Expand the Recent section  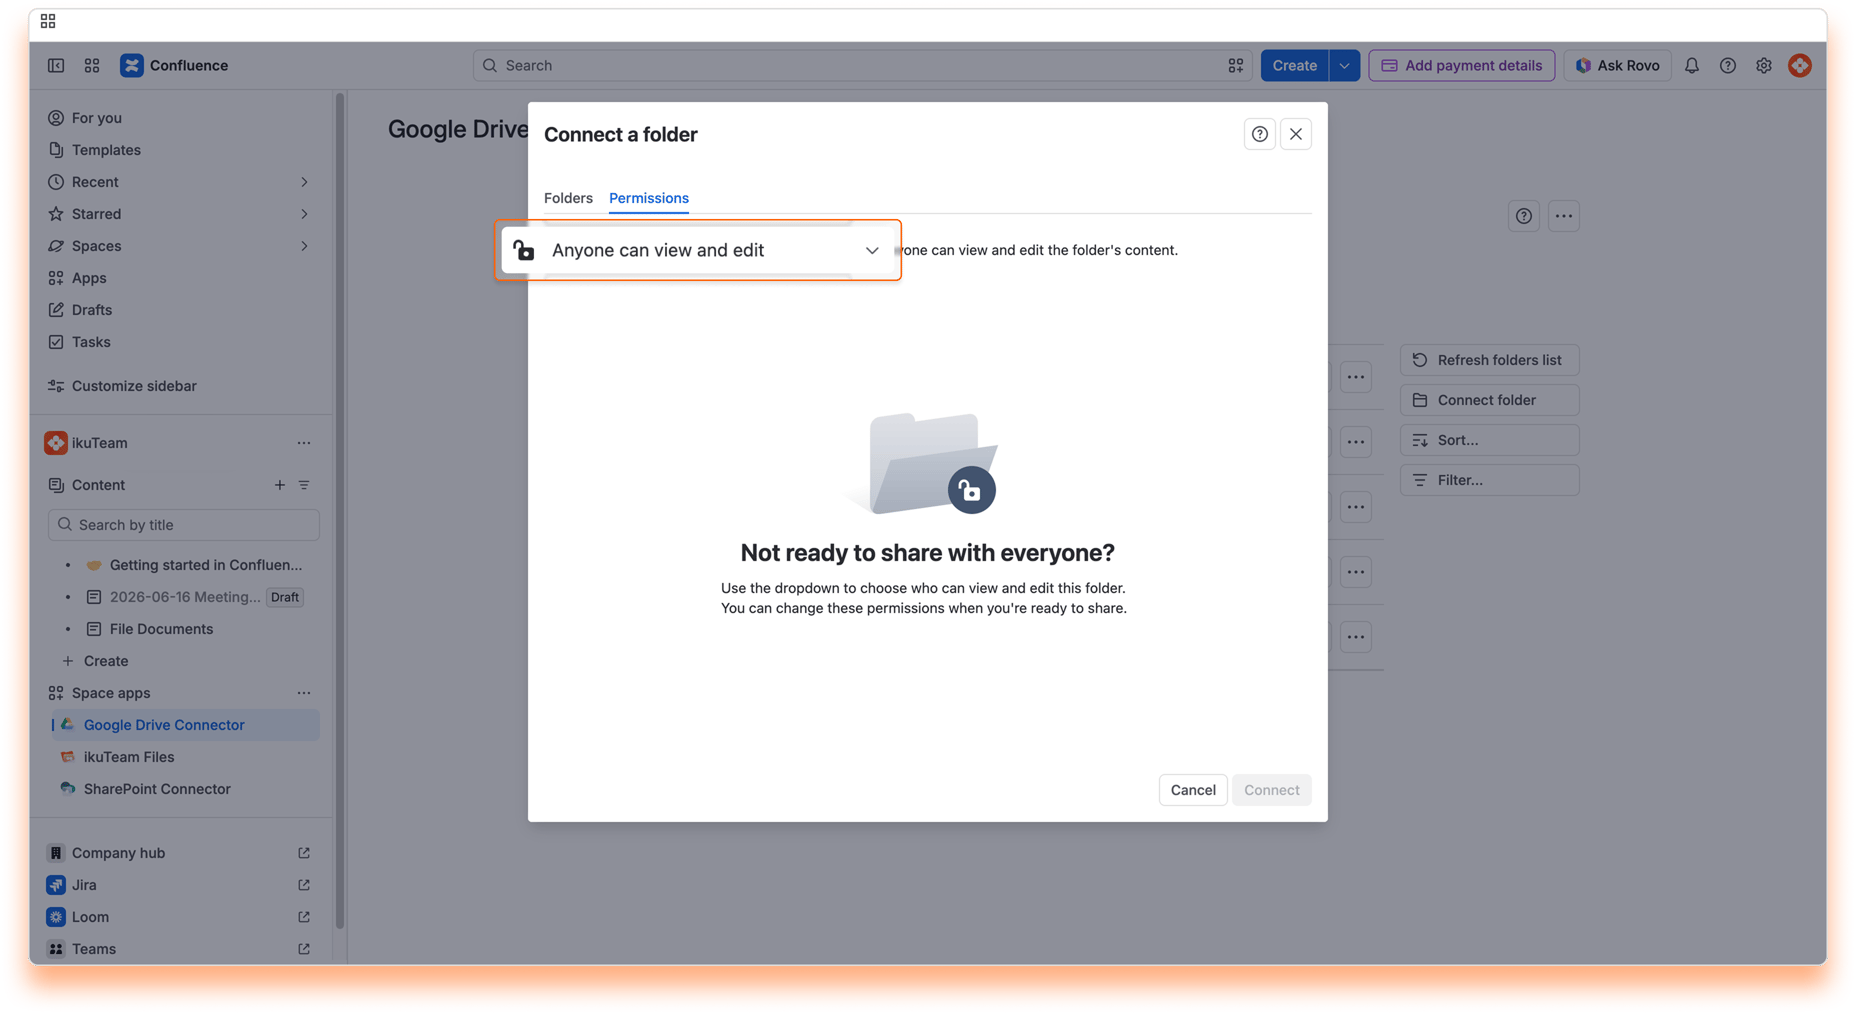coord(304,182)
